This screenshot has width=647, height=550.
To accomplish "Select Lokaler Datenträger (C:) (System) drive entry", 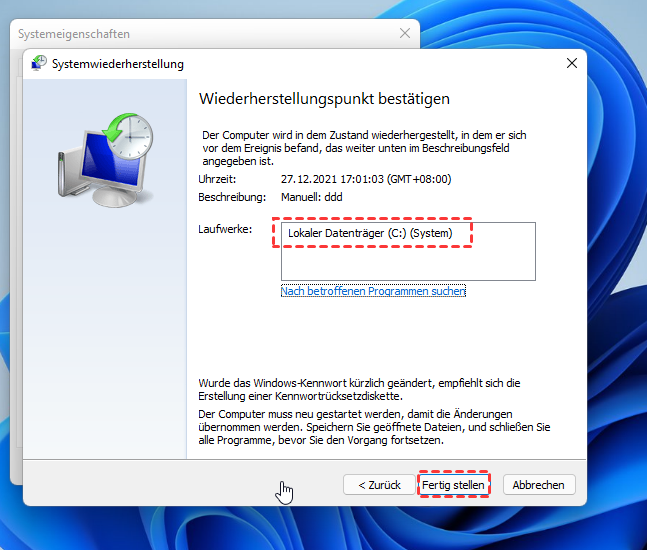I will 370,233.
